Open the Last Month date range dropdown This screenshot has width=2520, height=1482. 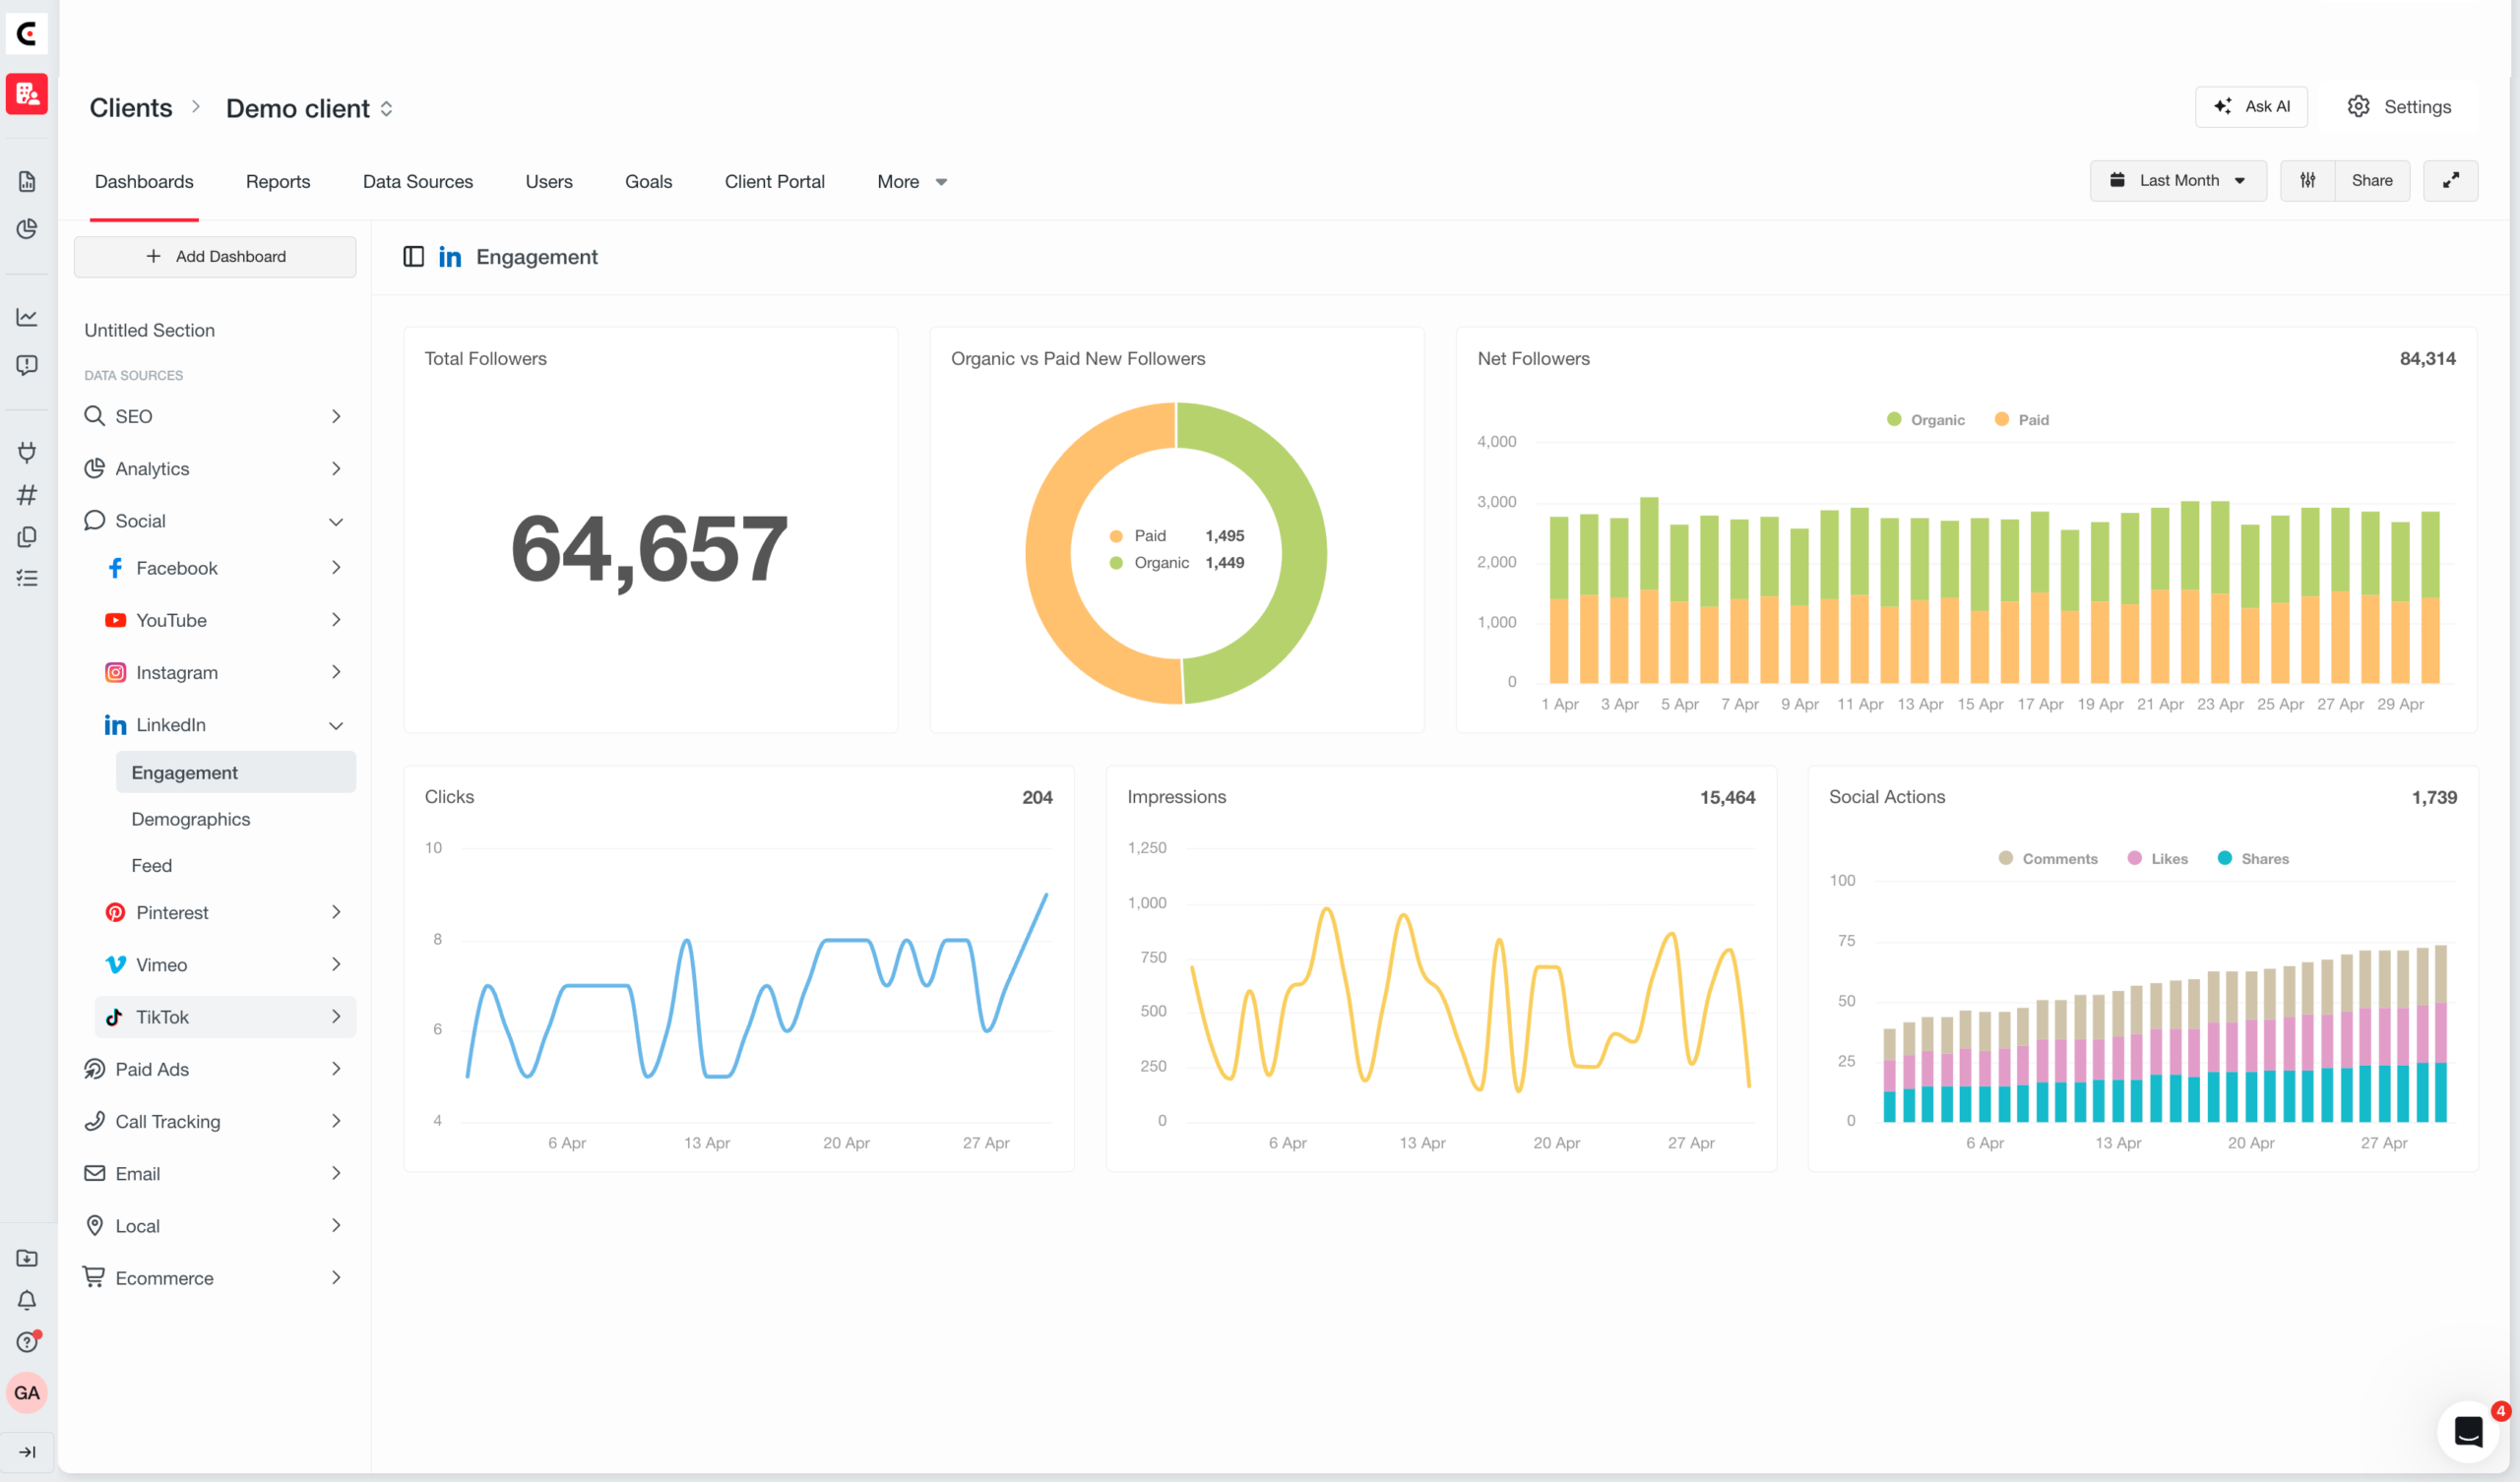coord(2177,180)
